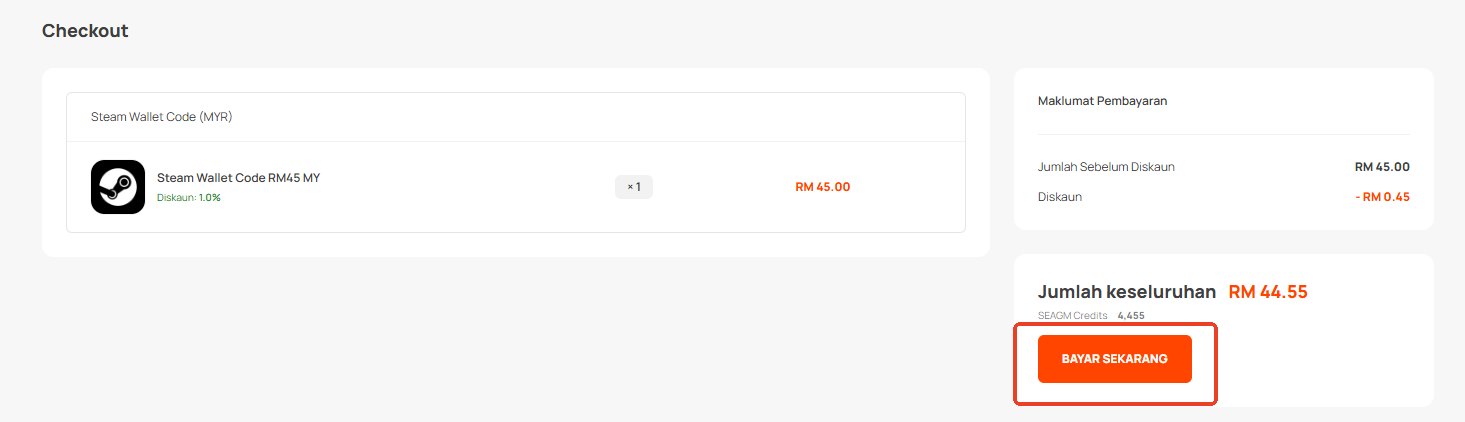Click the Maklumat Pembayaran heading

[1103, 101]
